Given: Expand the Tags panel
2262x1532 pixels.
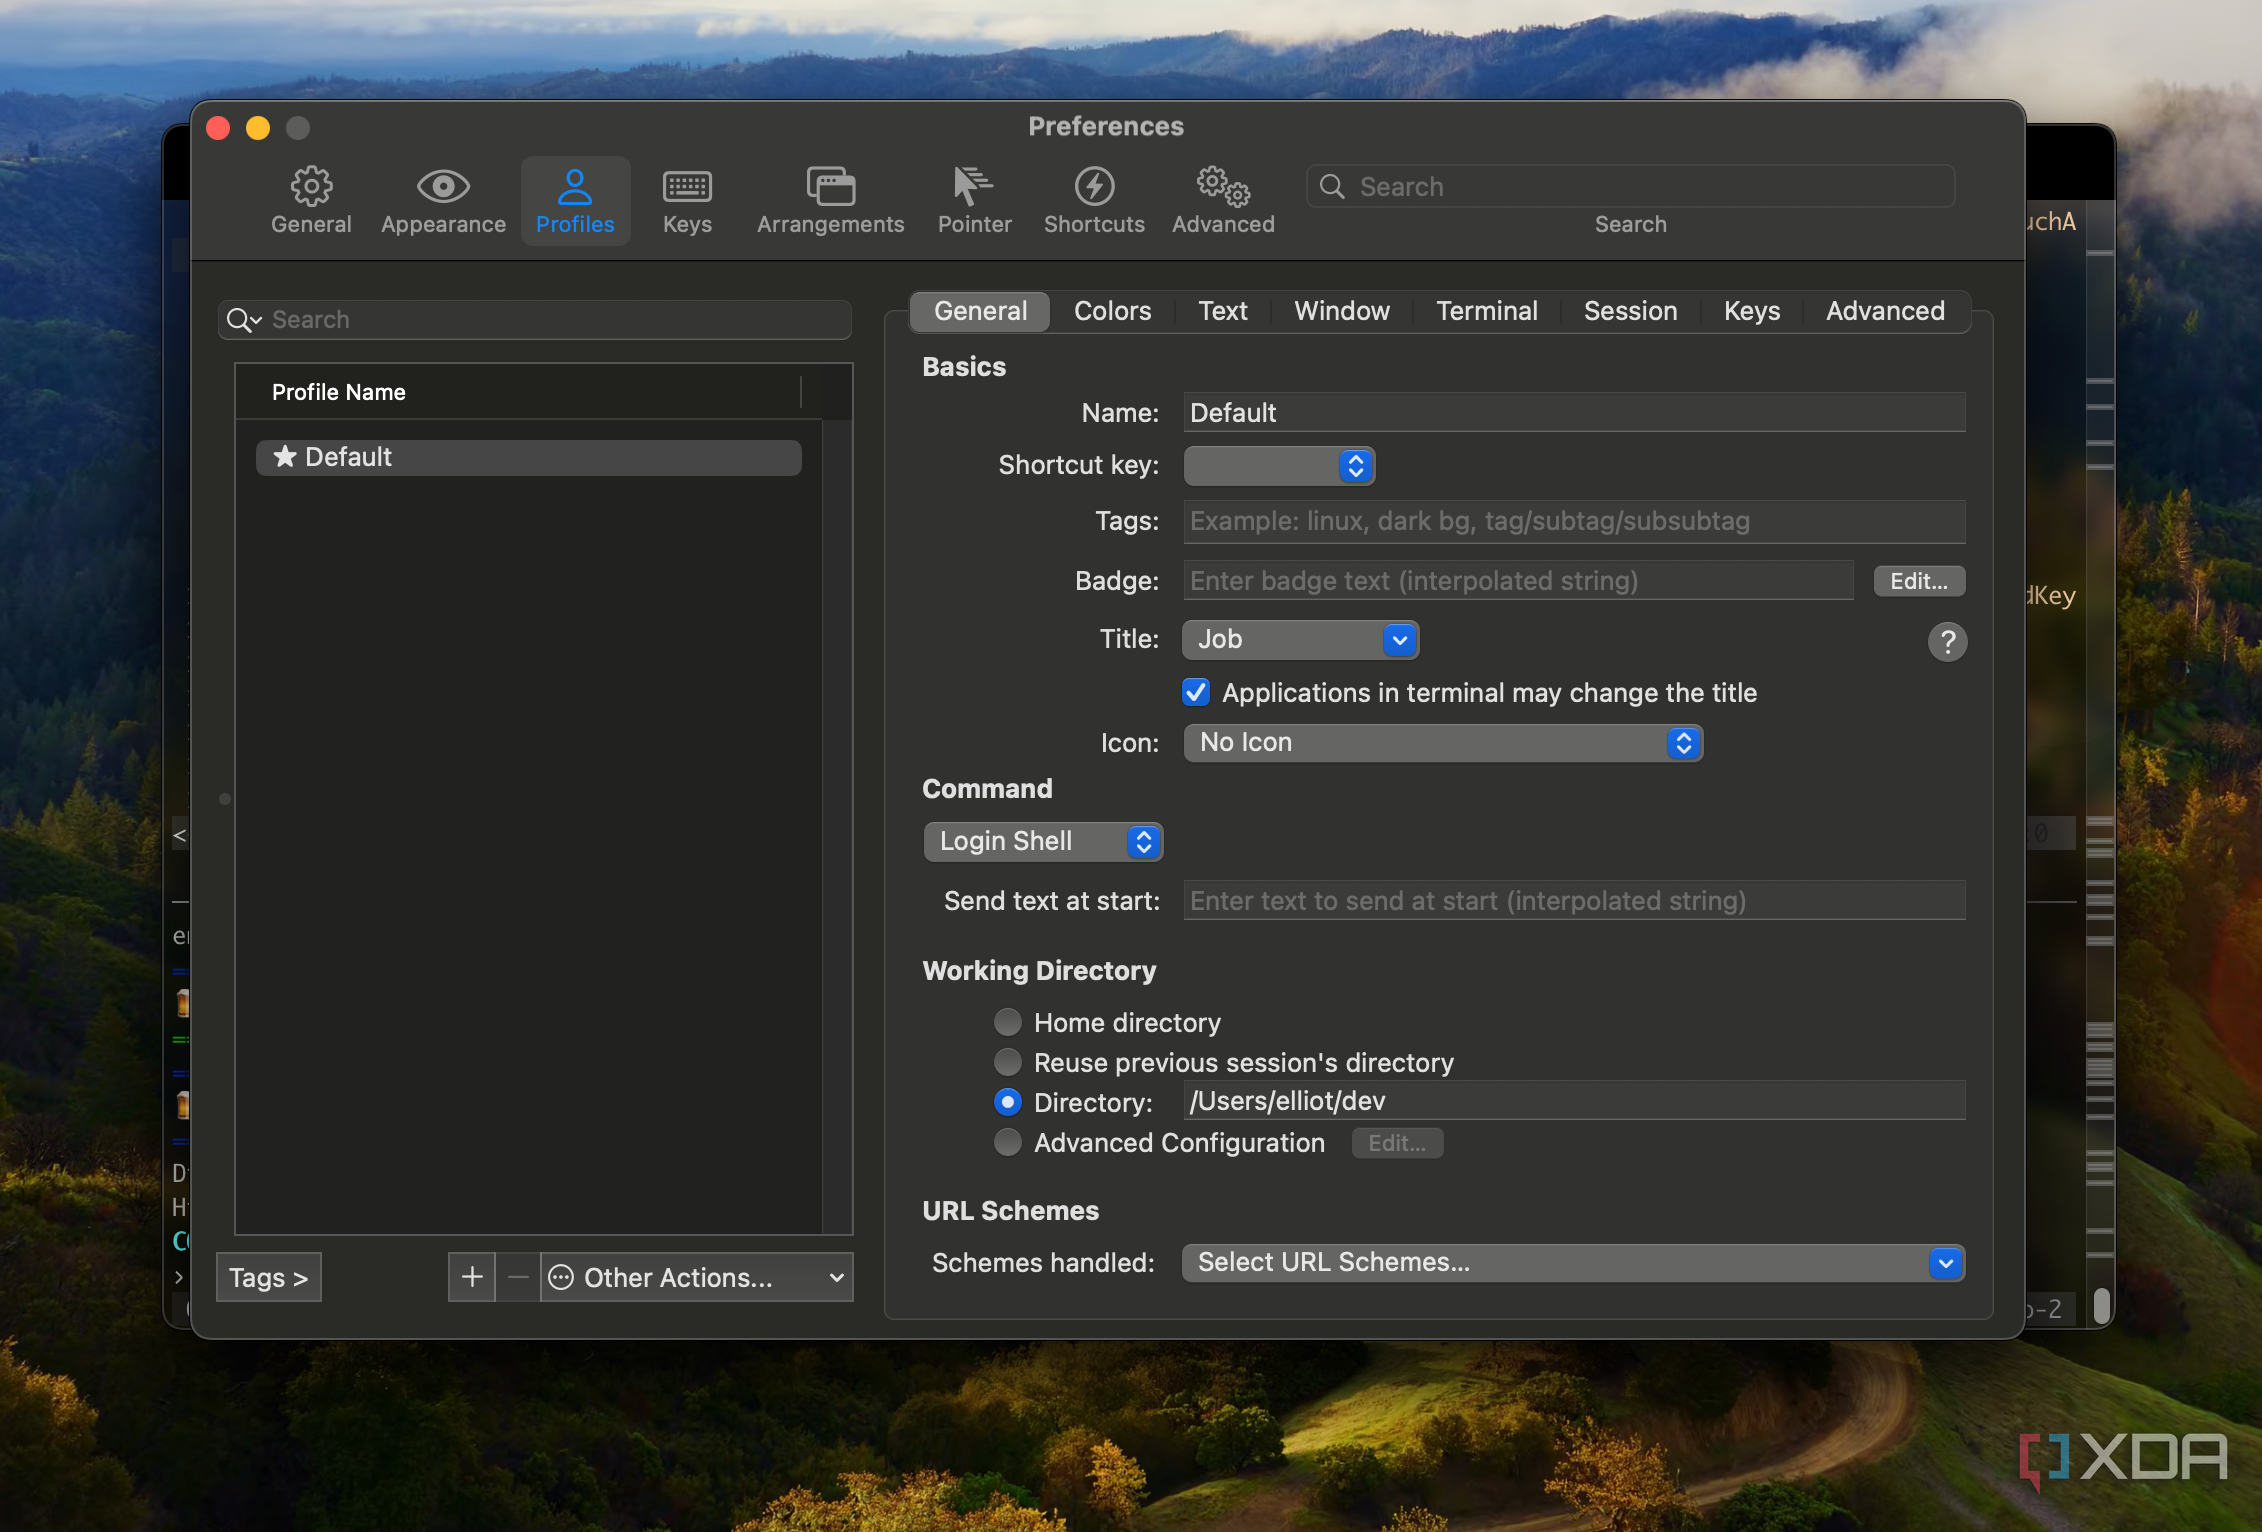Looking at the screenshot, I should point(269,1277).
